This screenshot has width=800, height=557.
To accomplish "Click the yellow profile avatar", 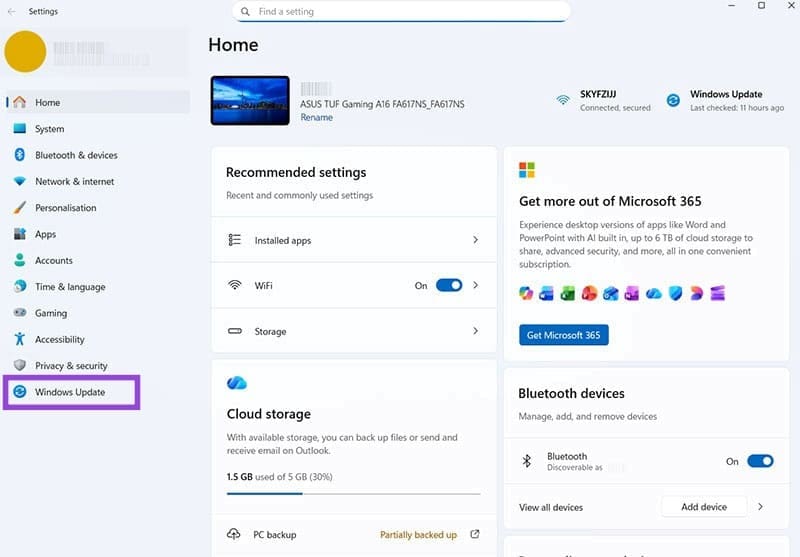I will pos(25,52).
